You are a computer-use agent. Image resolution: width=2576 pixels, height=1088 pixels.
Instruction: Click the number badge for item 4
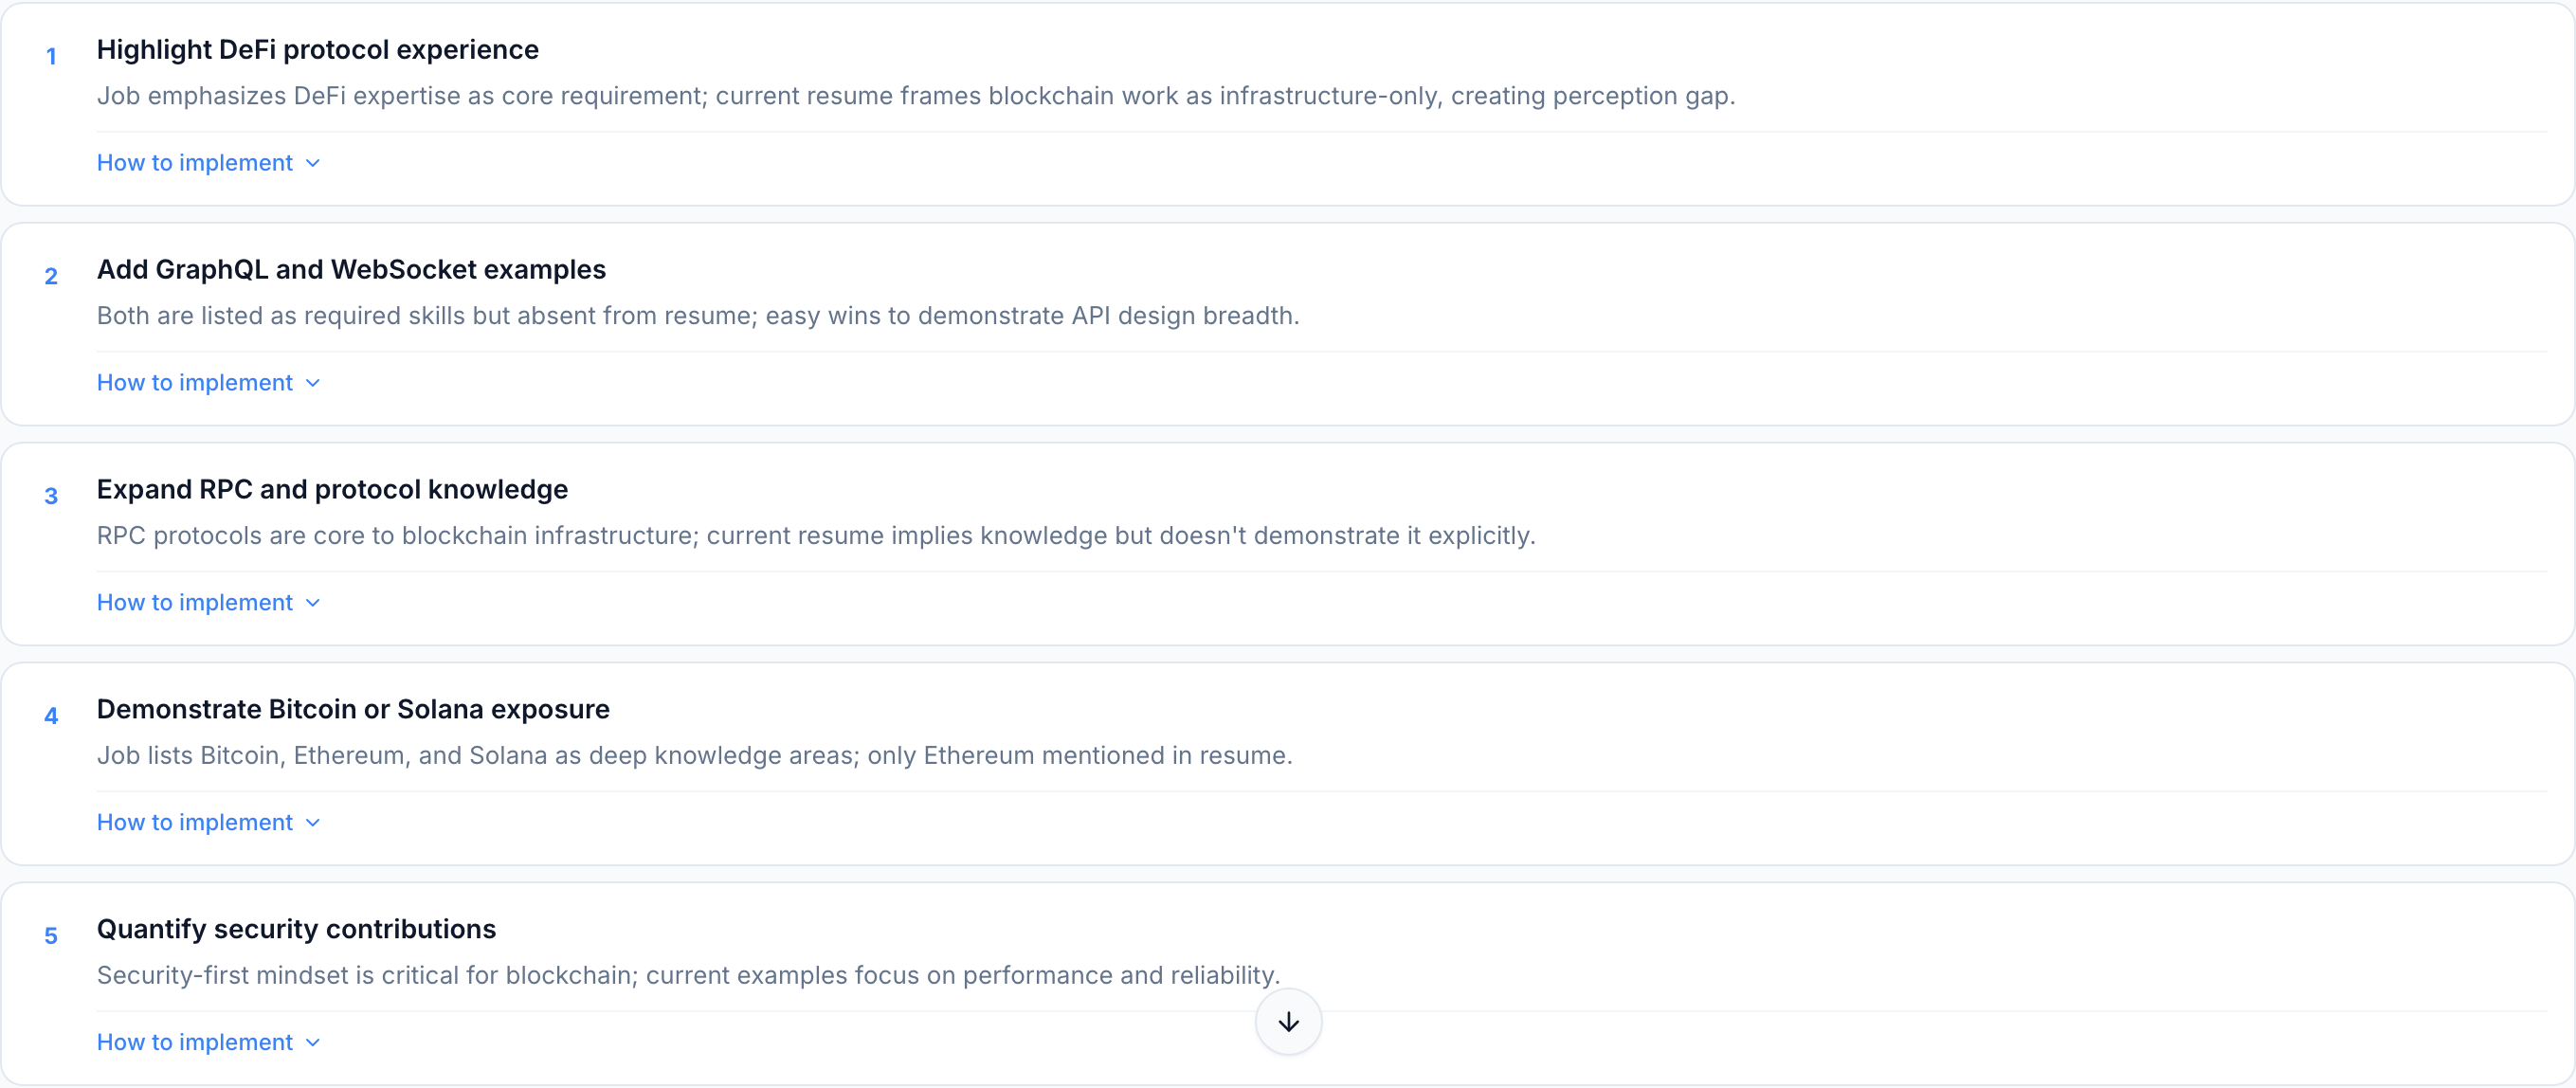click(51, 716)
